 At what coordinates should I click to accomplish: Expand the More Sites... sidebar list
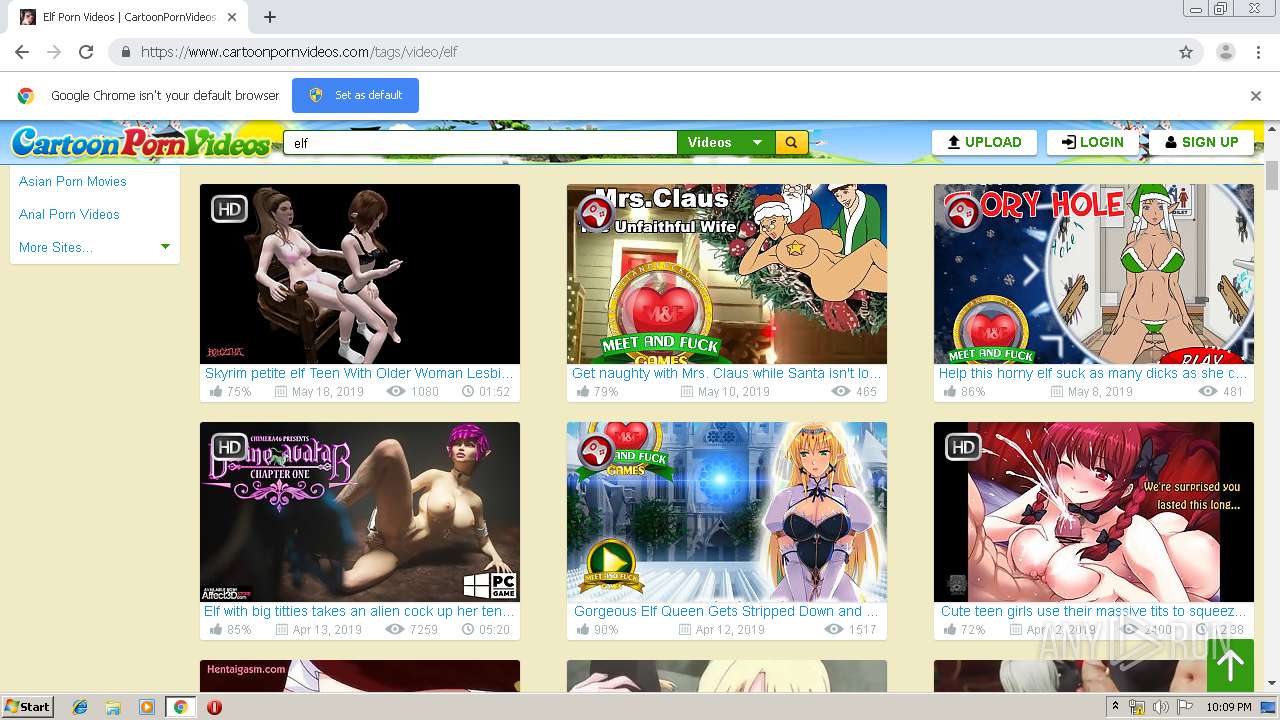95,247
